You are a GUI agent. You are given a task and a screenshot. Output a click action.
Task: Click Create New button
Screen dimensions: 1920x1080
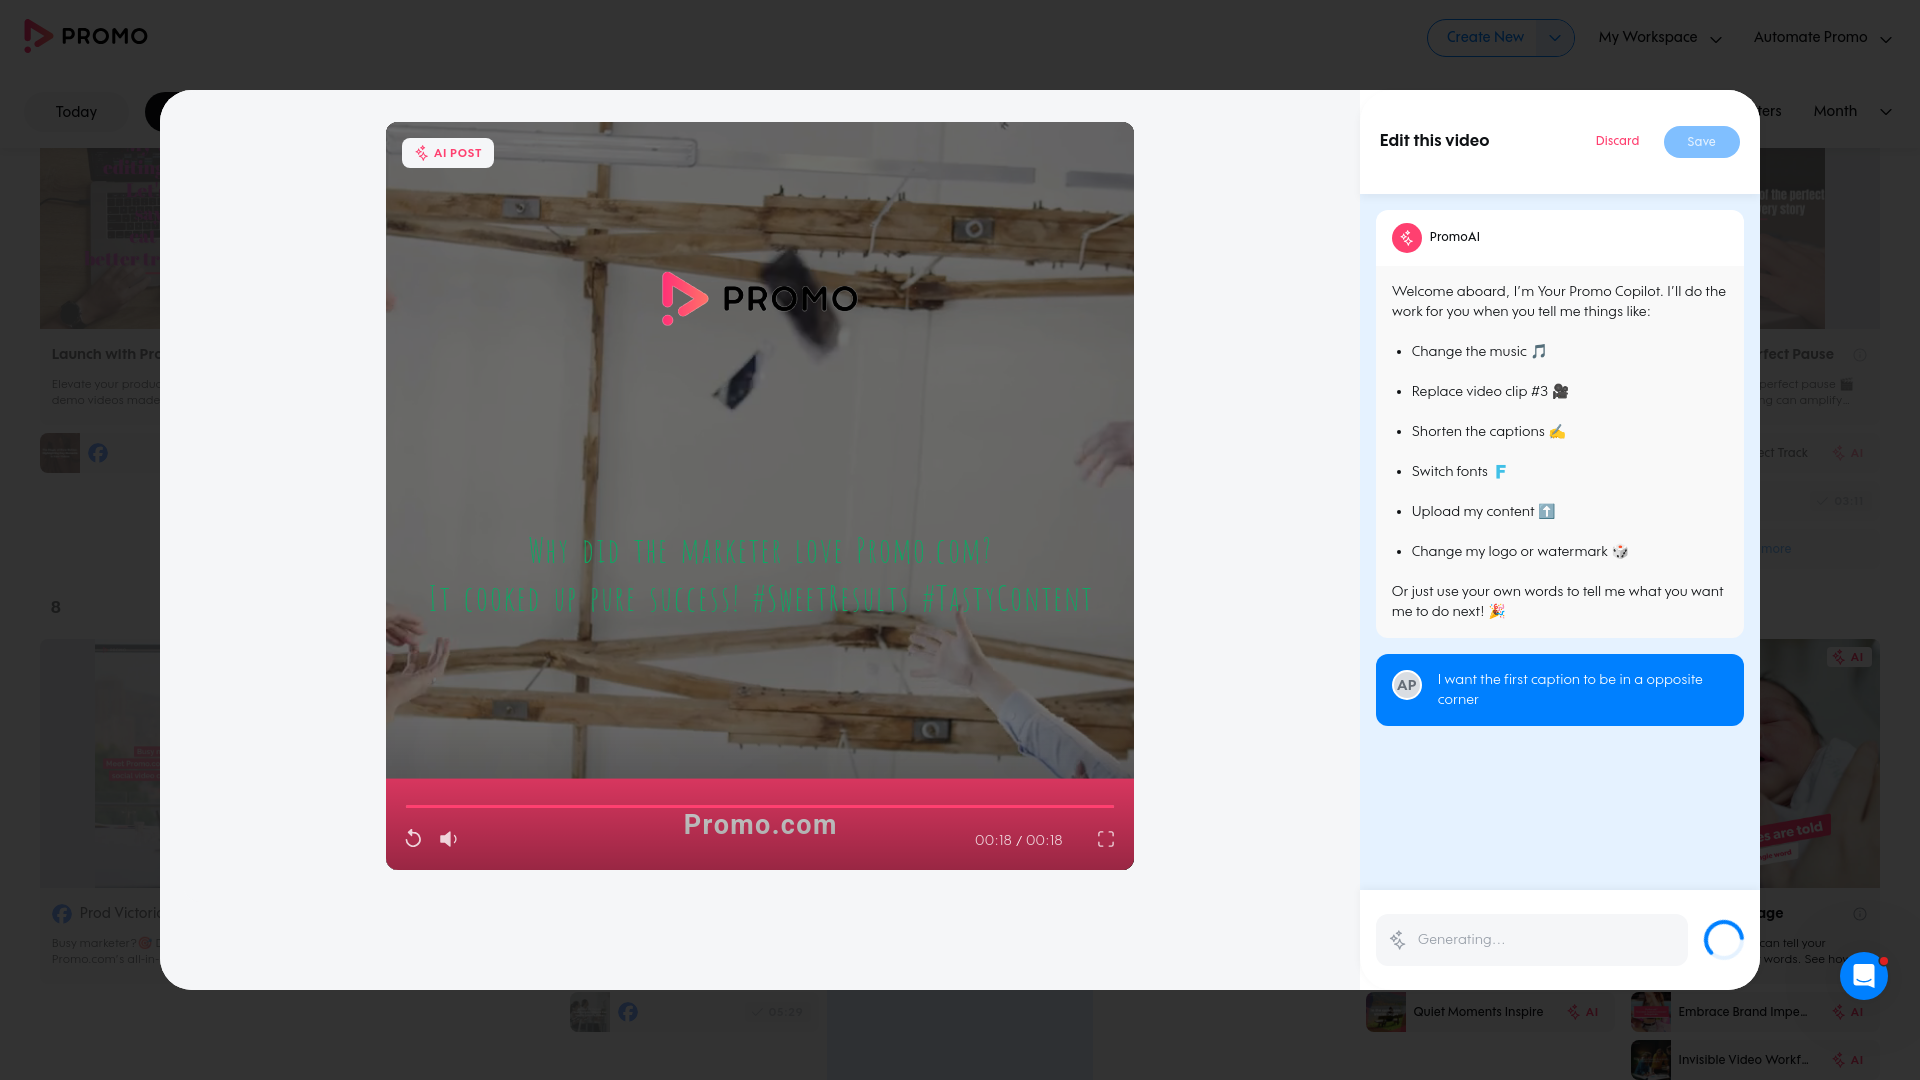(x=1485, y=37)
